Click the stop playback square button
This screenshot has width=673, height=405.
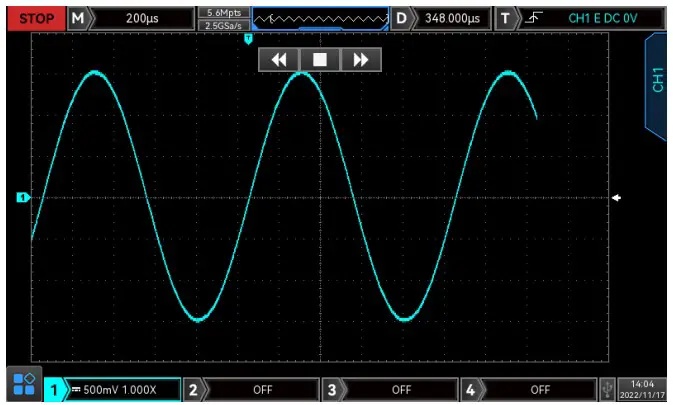tap(320, 60)
